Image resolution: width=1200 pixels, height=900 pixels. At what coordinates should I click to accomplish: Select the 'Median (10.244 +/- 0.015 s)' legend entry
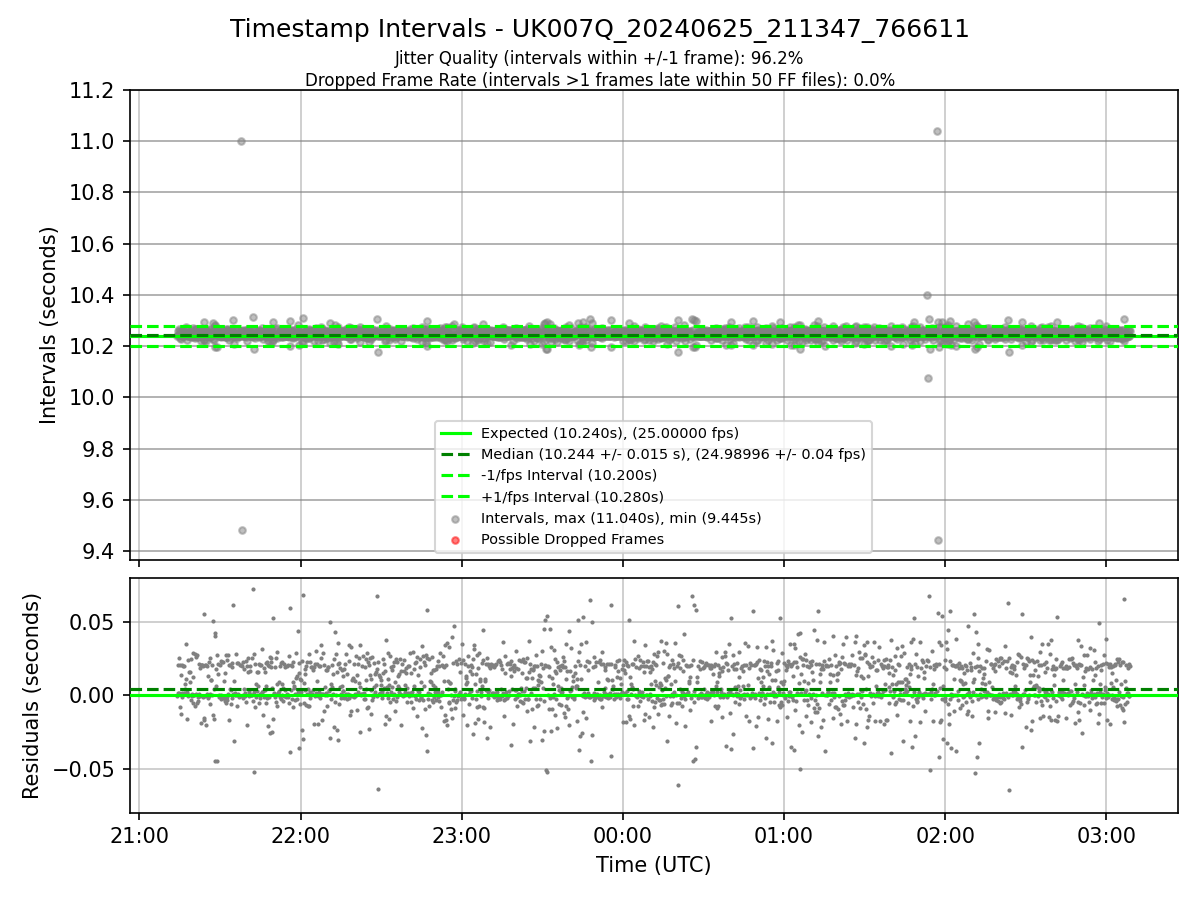tap(673, 454)
